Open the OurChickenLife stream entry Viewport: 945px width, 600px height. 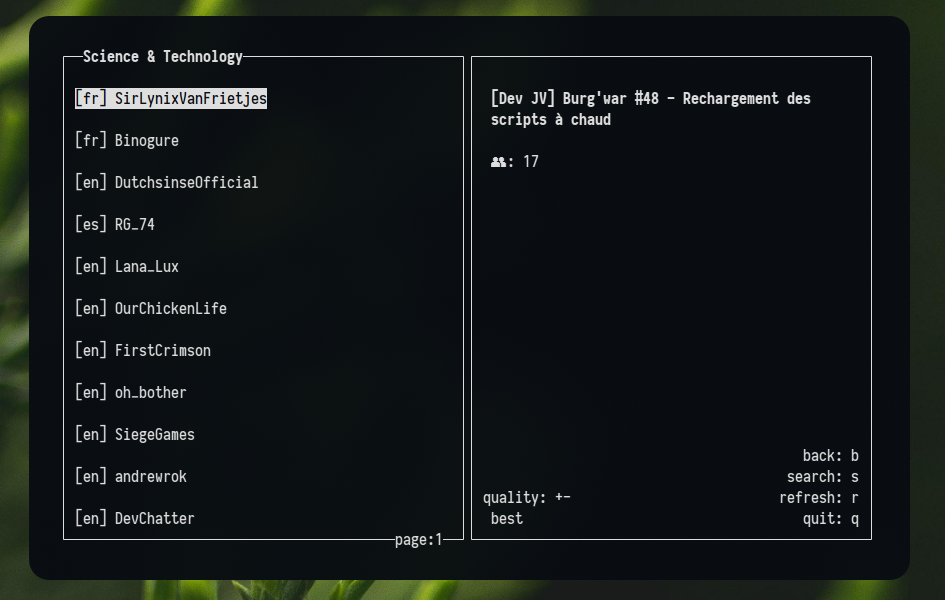pos(172,308)
